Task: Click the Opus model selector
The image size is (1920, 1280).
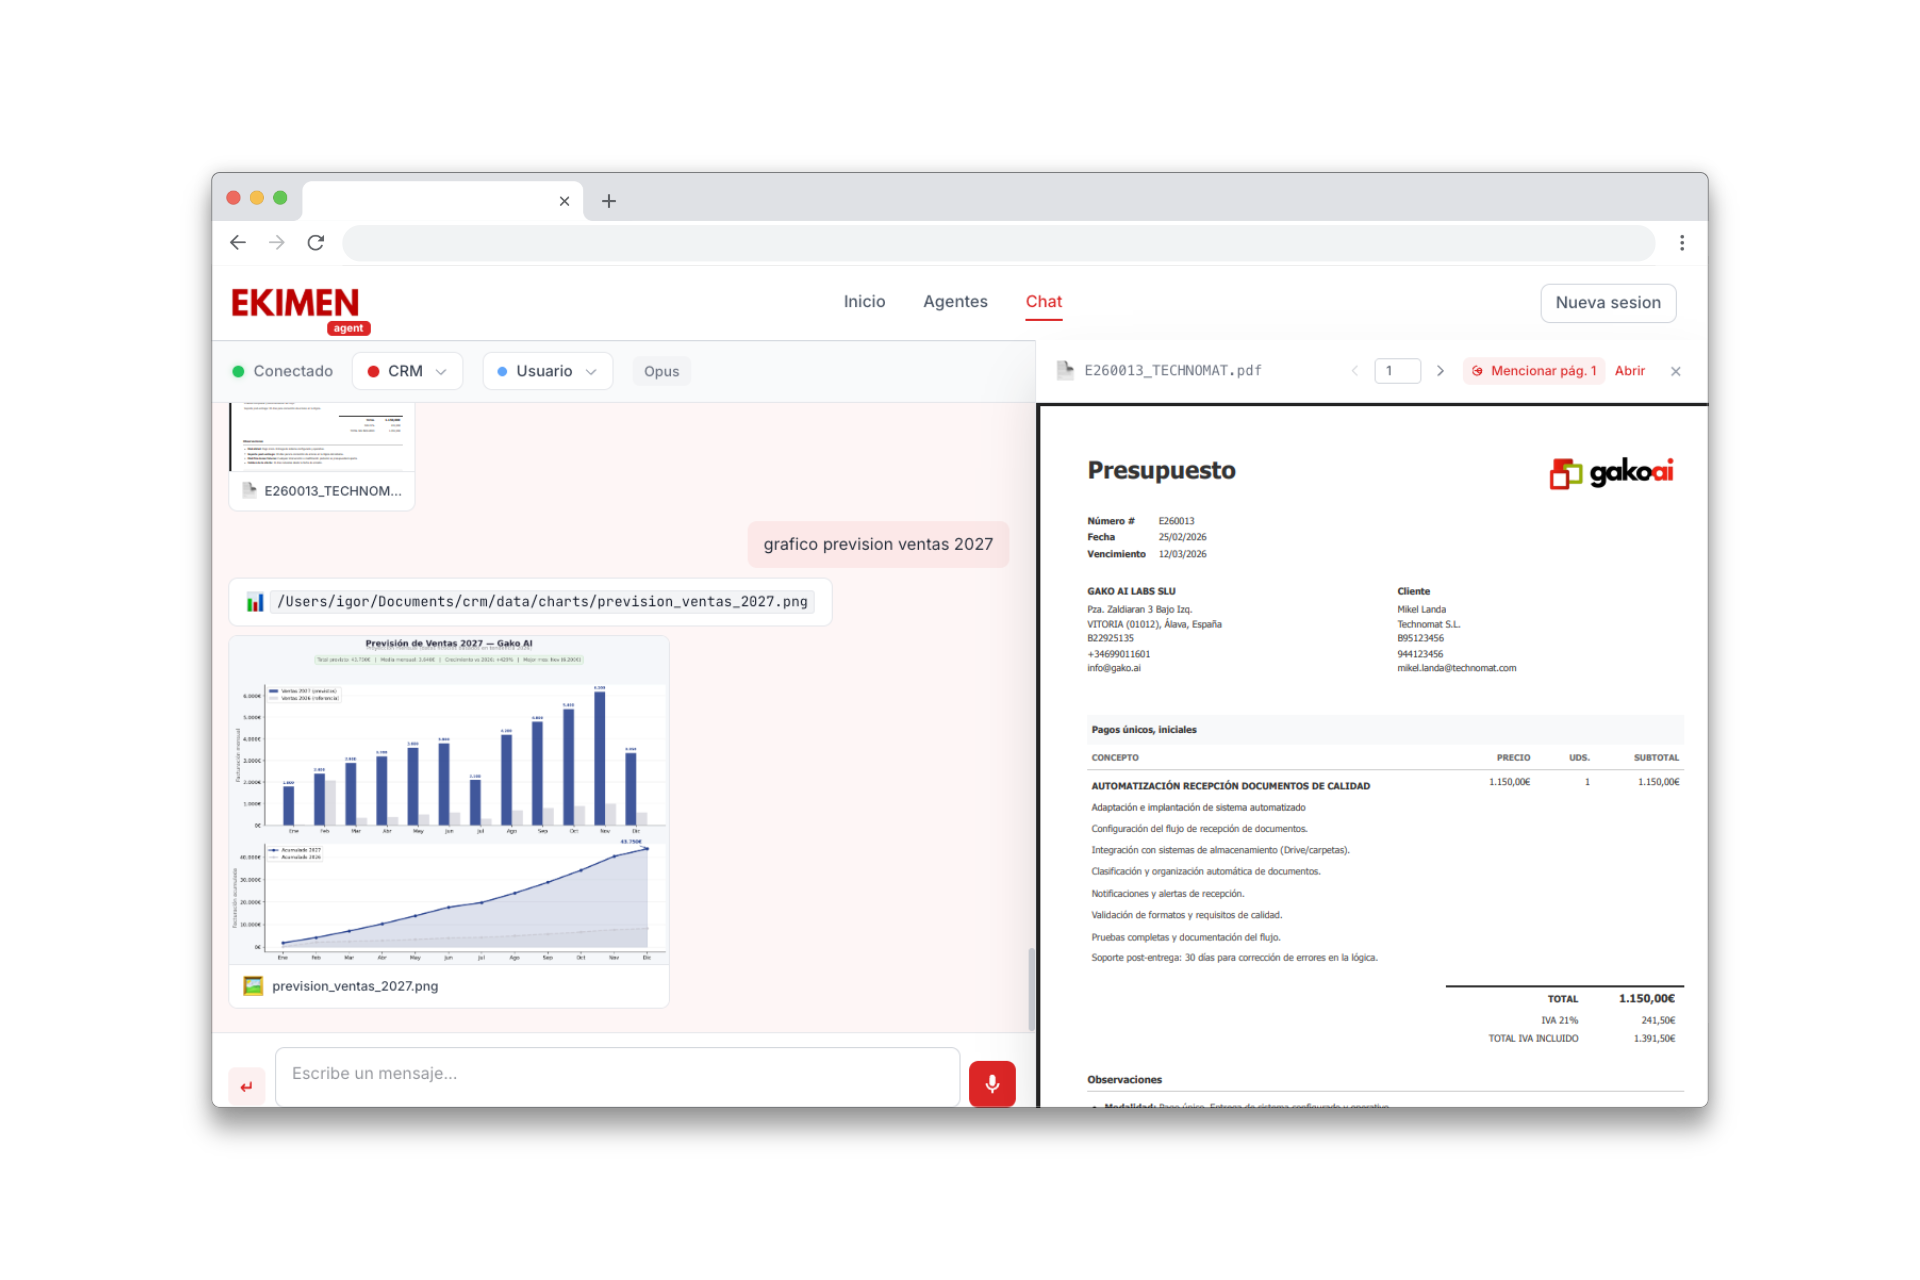Action: (661, 371)
